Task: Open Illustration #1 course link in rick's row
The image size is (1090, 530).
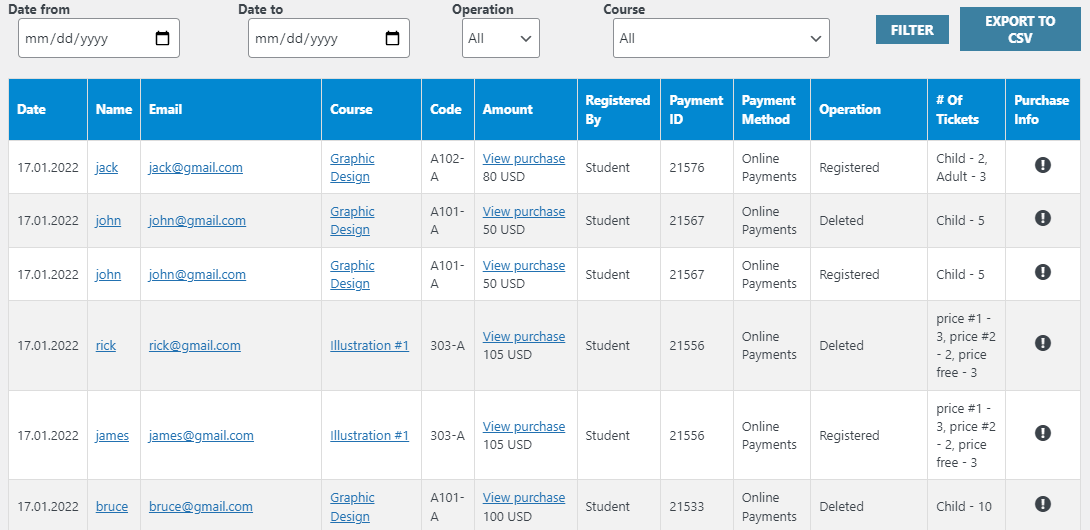Action: pyautogui.click(x=369, y=346)
